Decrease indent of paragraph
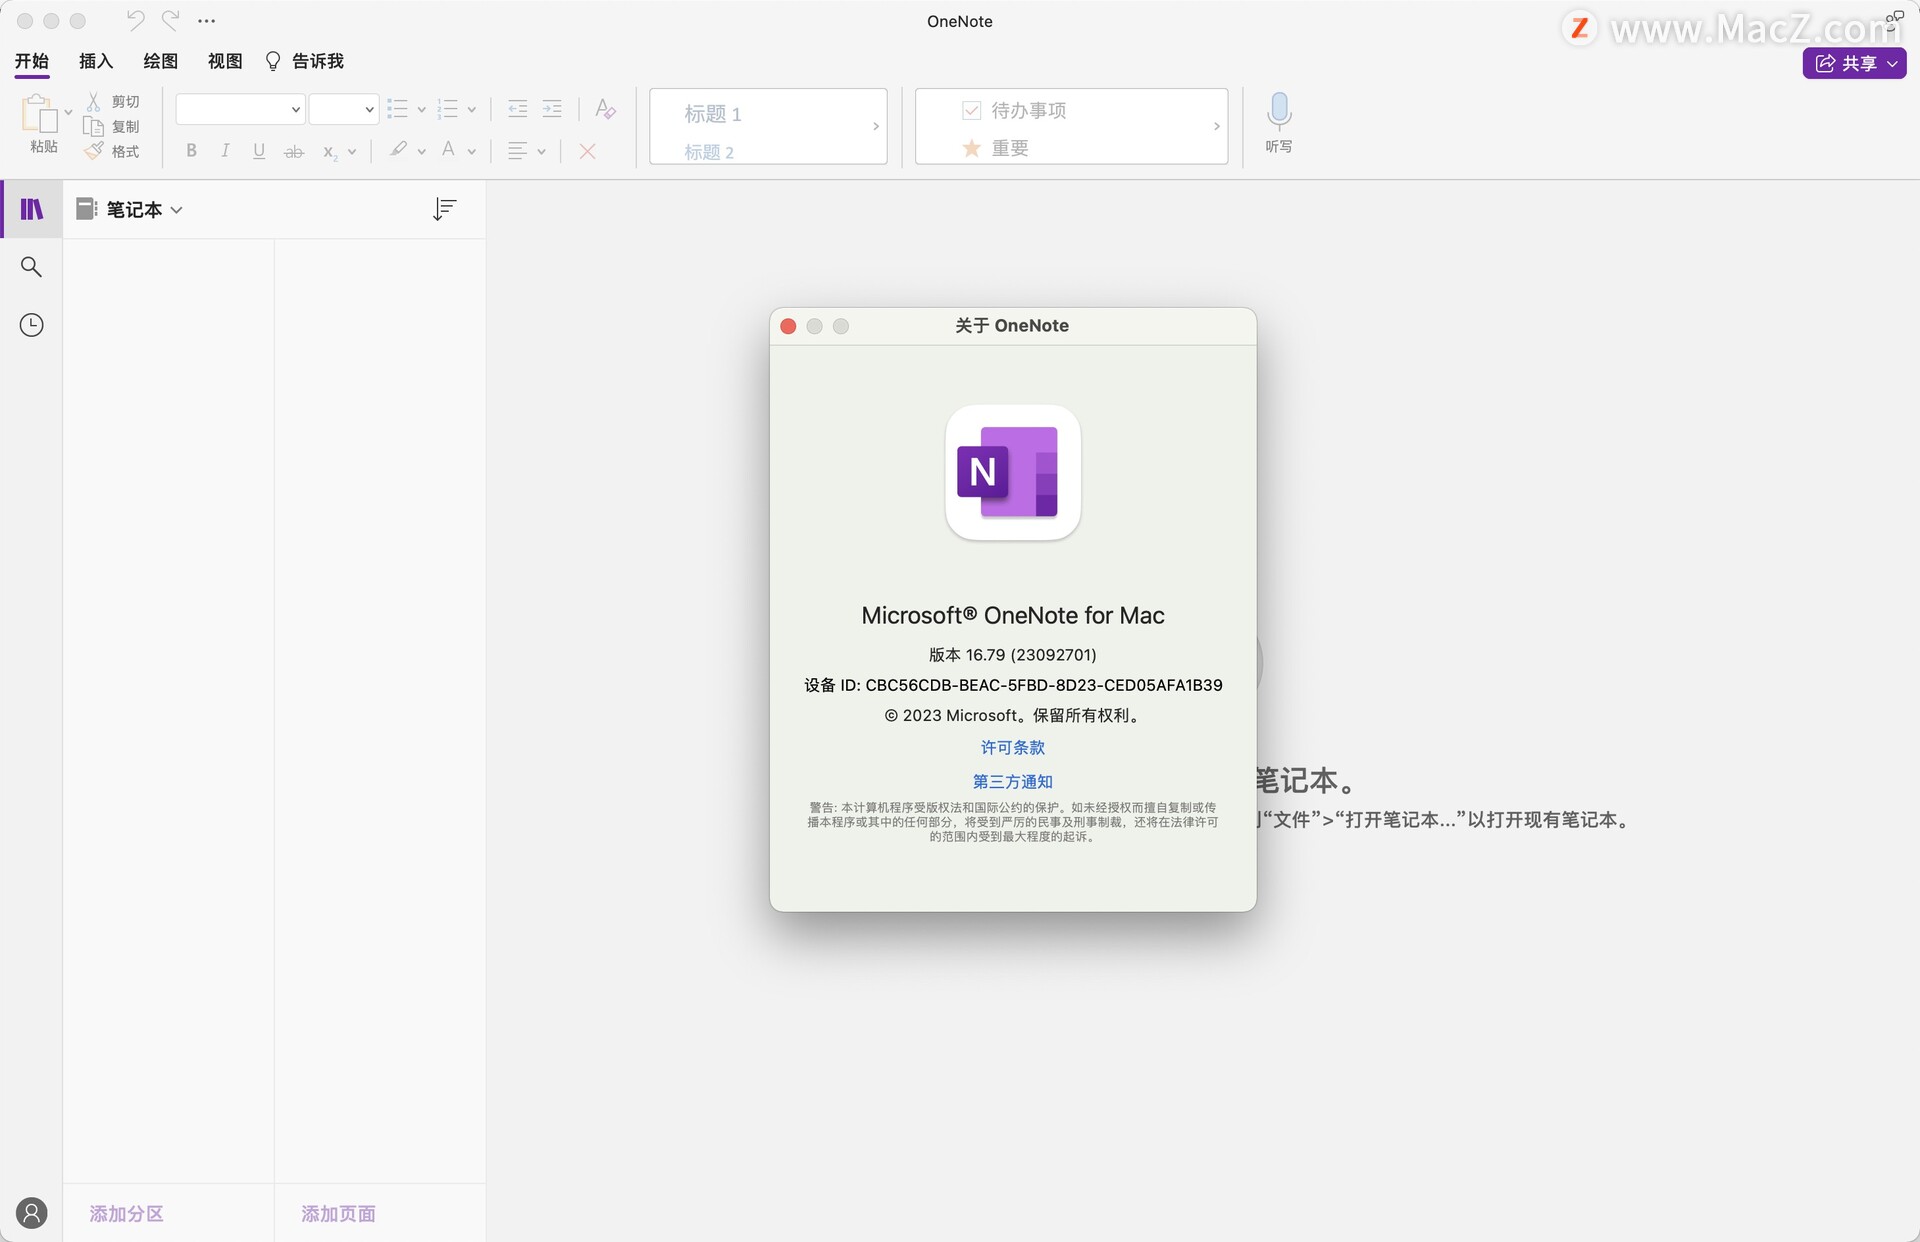The height and width of the screenshot is (1242, 1920). tap(517, 109)
